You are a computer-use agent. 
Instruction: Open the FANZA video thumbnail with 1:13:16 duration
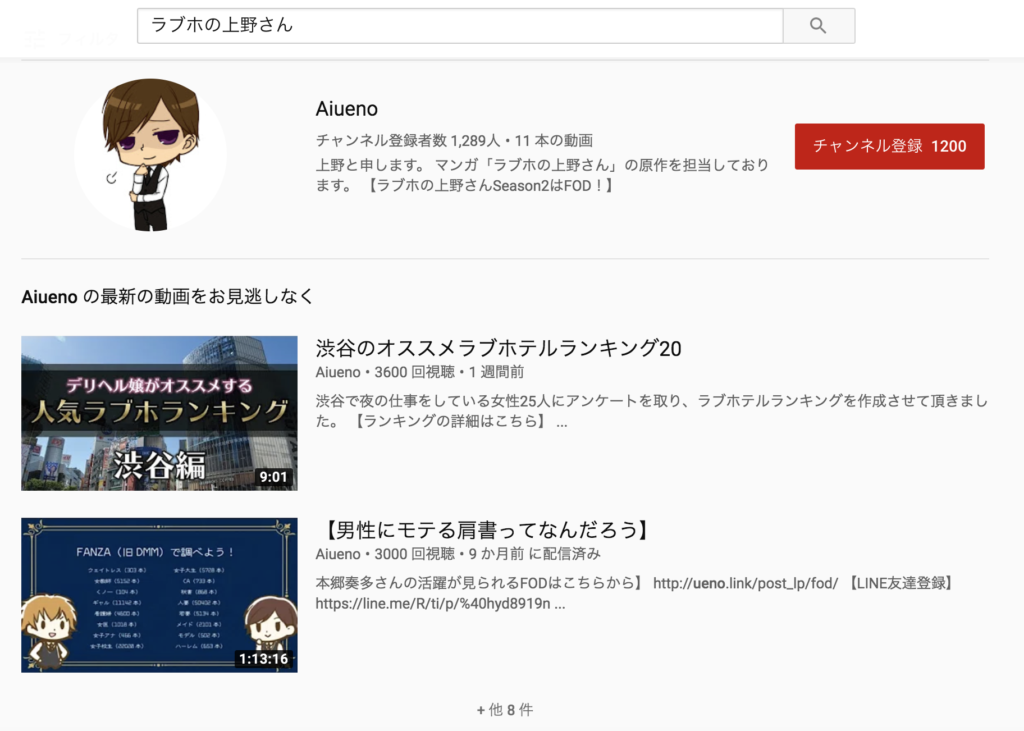[159, 595]
